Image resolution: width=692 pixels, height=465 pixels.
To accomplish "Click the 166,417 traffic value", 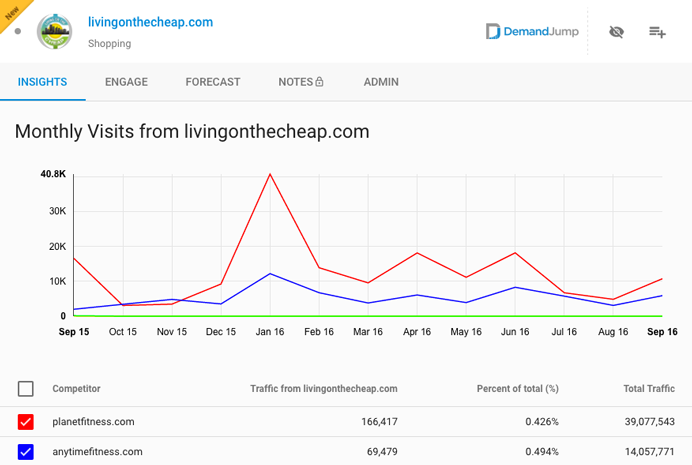I will 380,422.
